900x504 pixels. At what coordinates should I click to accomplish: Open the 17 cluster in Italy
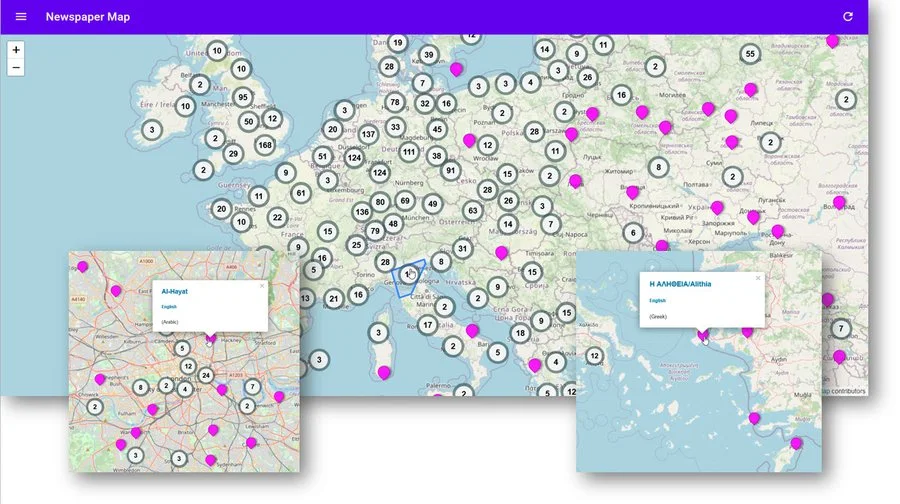(x=427, y=325)
